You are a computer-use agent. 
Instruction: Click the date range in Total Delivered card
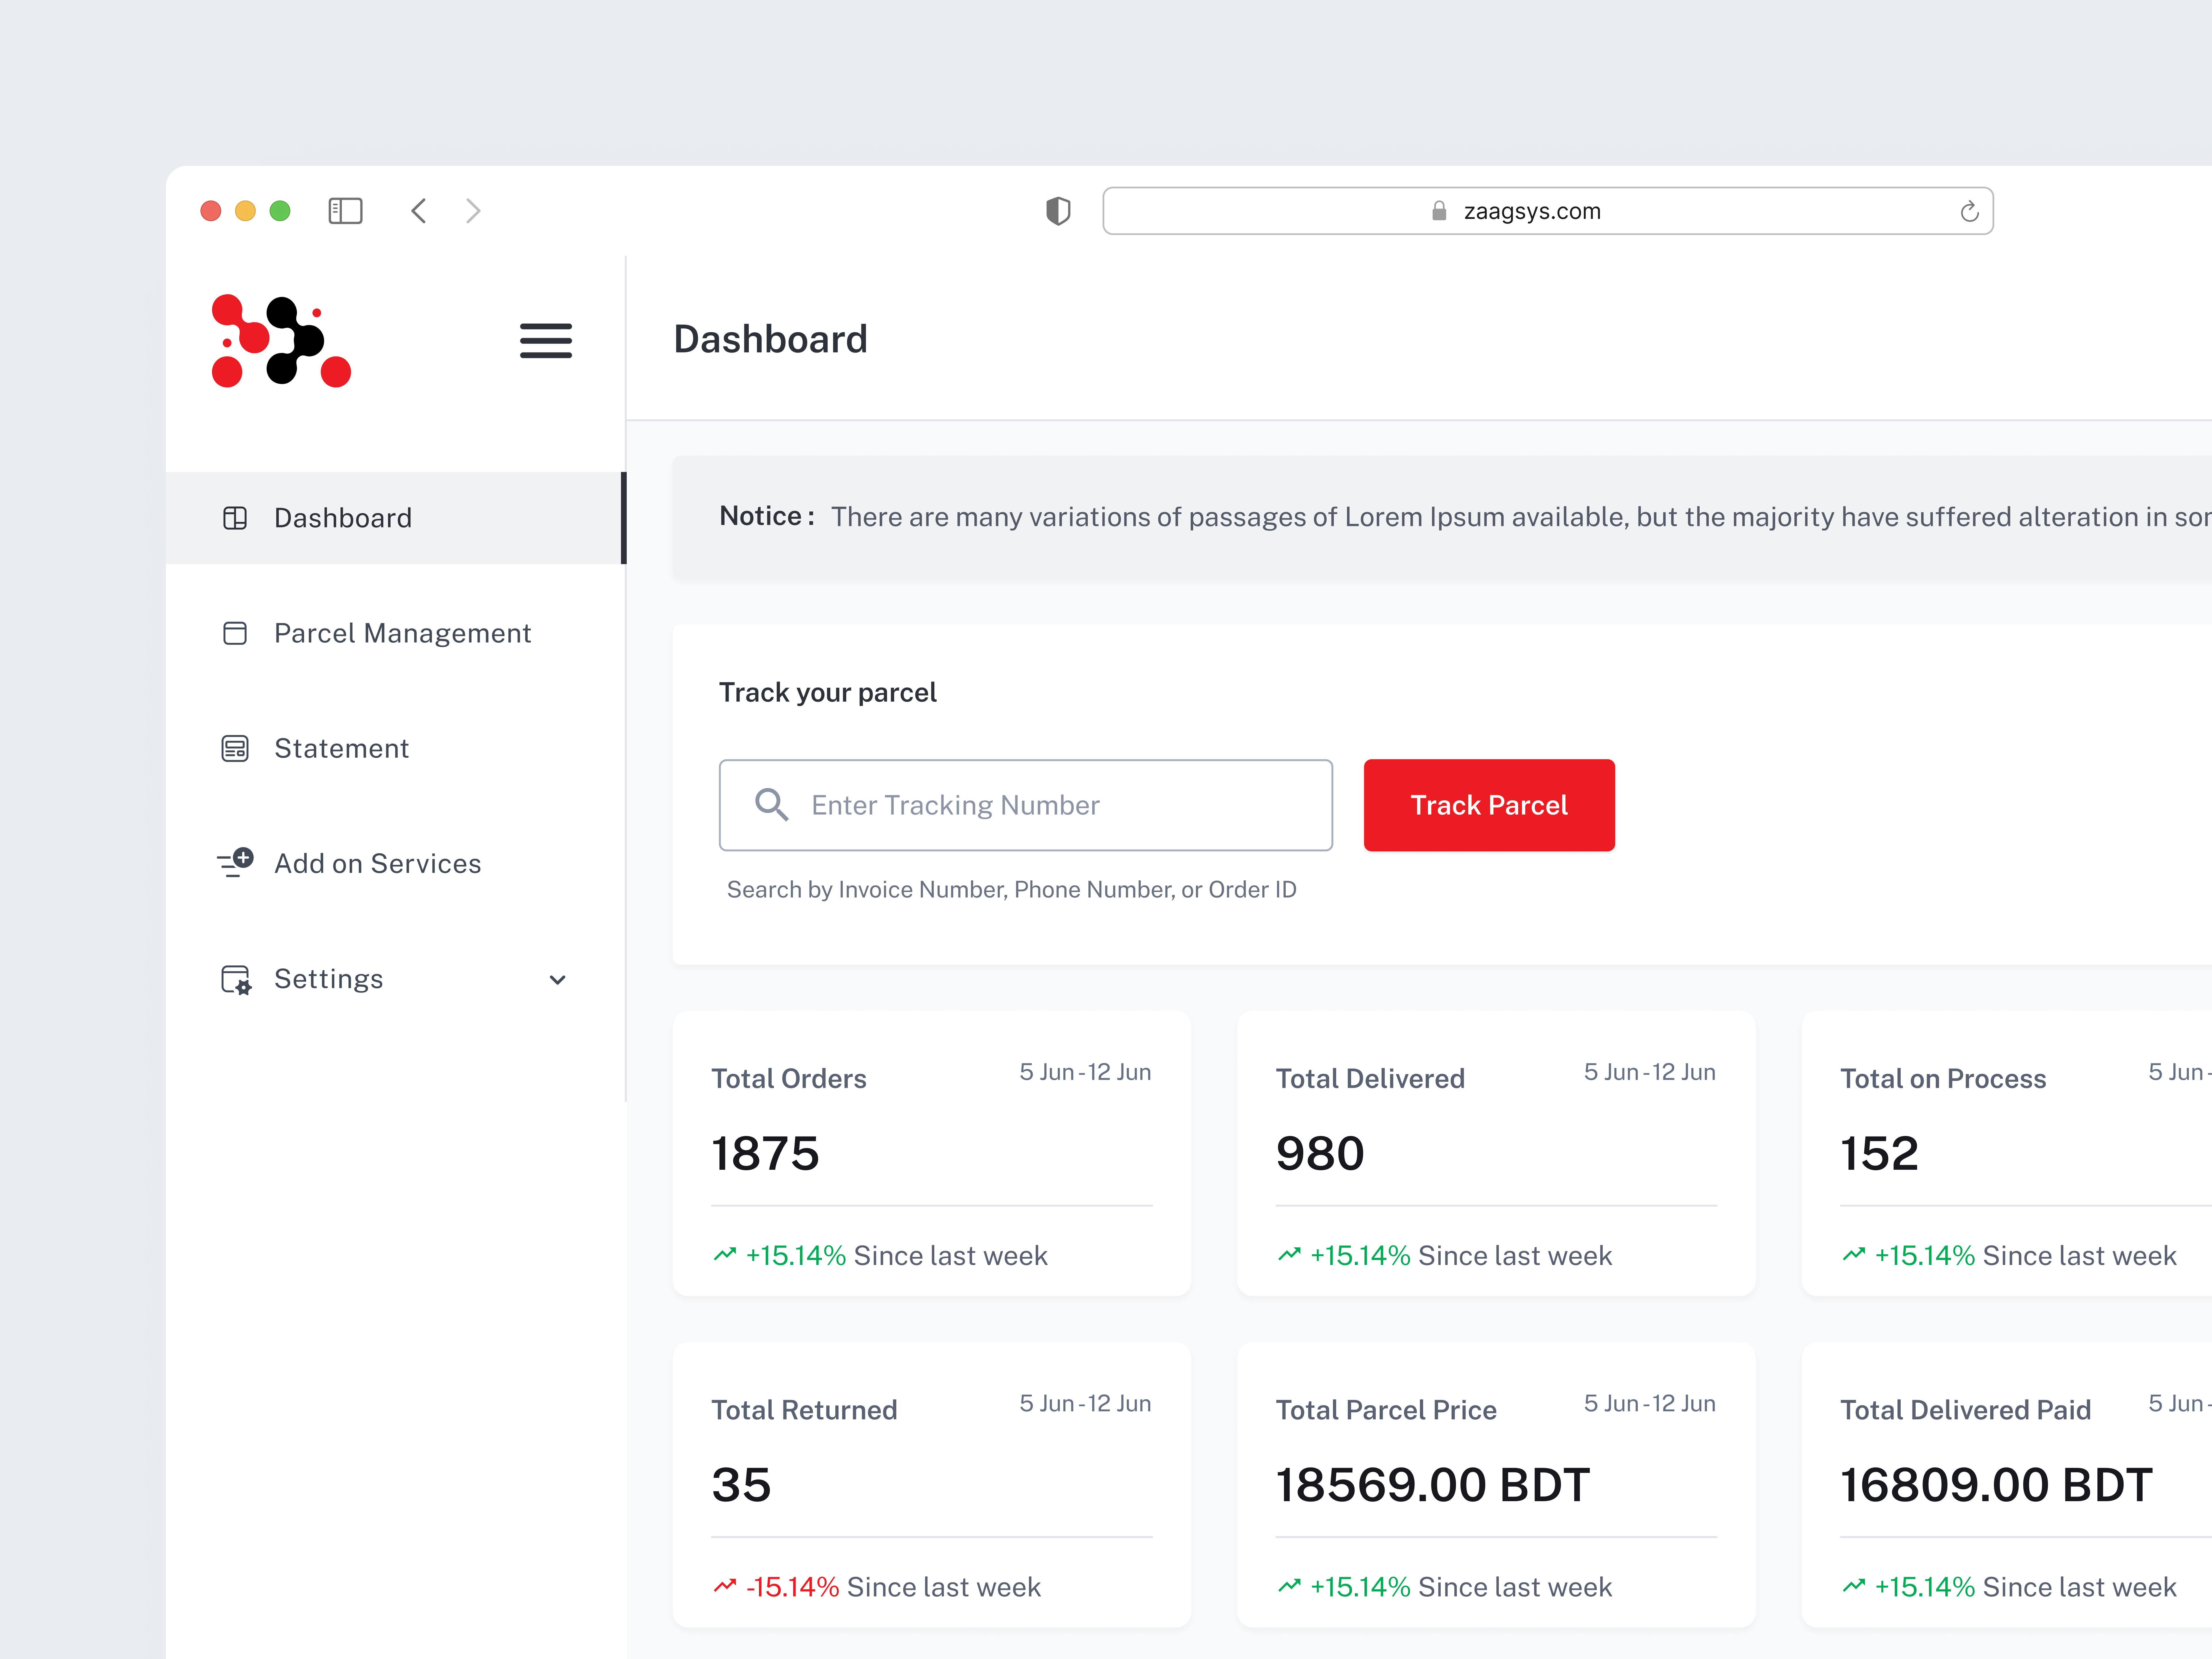click(x=1650, y=1072)
